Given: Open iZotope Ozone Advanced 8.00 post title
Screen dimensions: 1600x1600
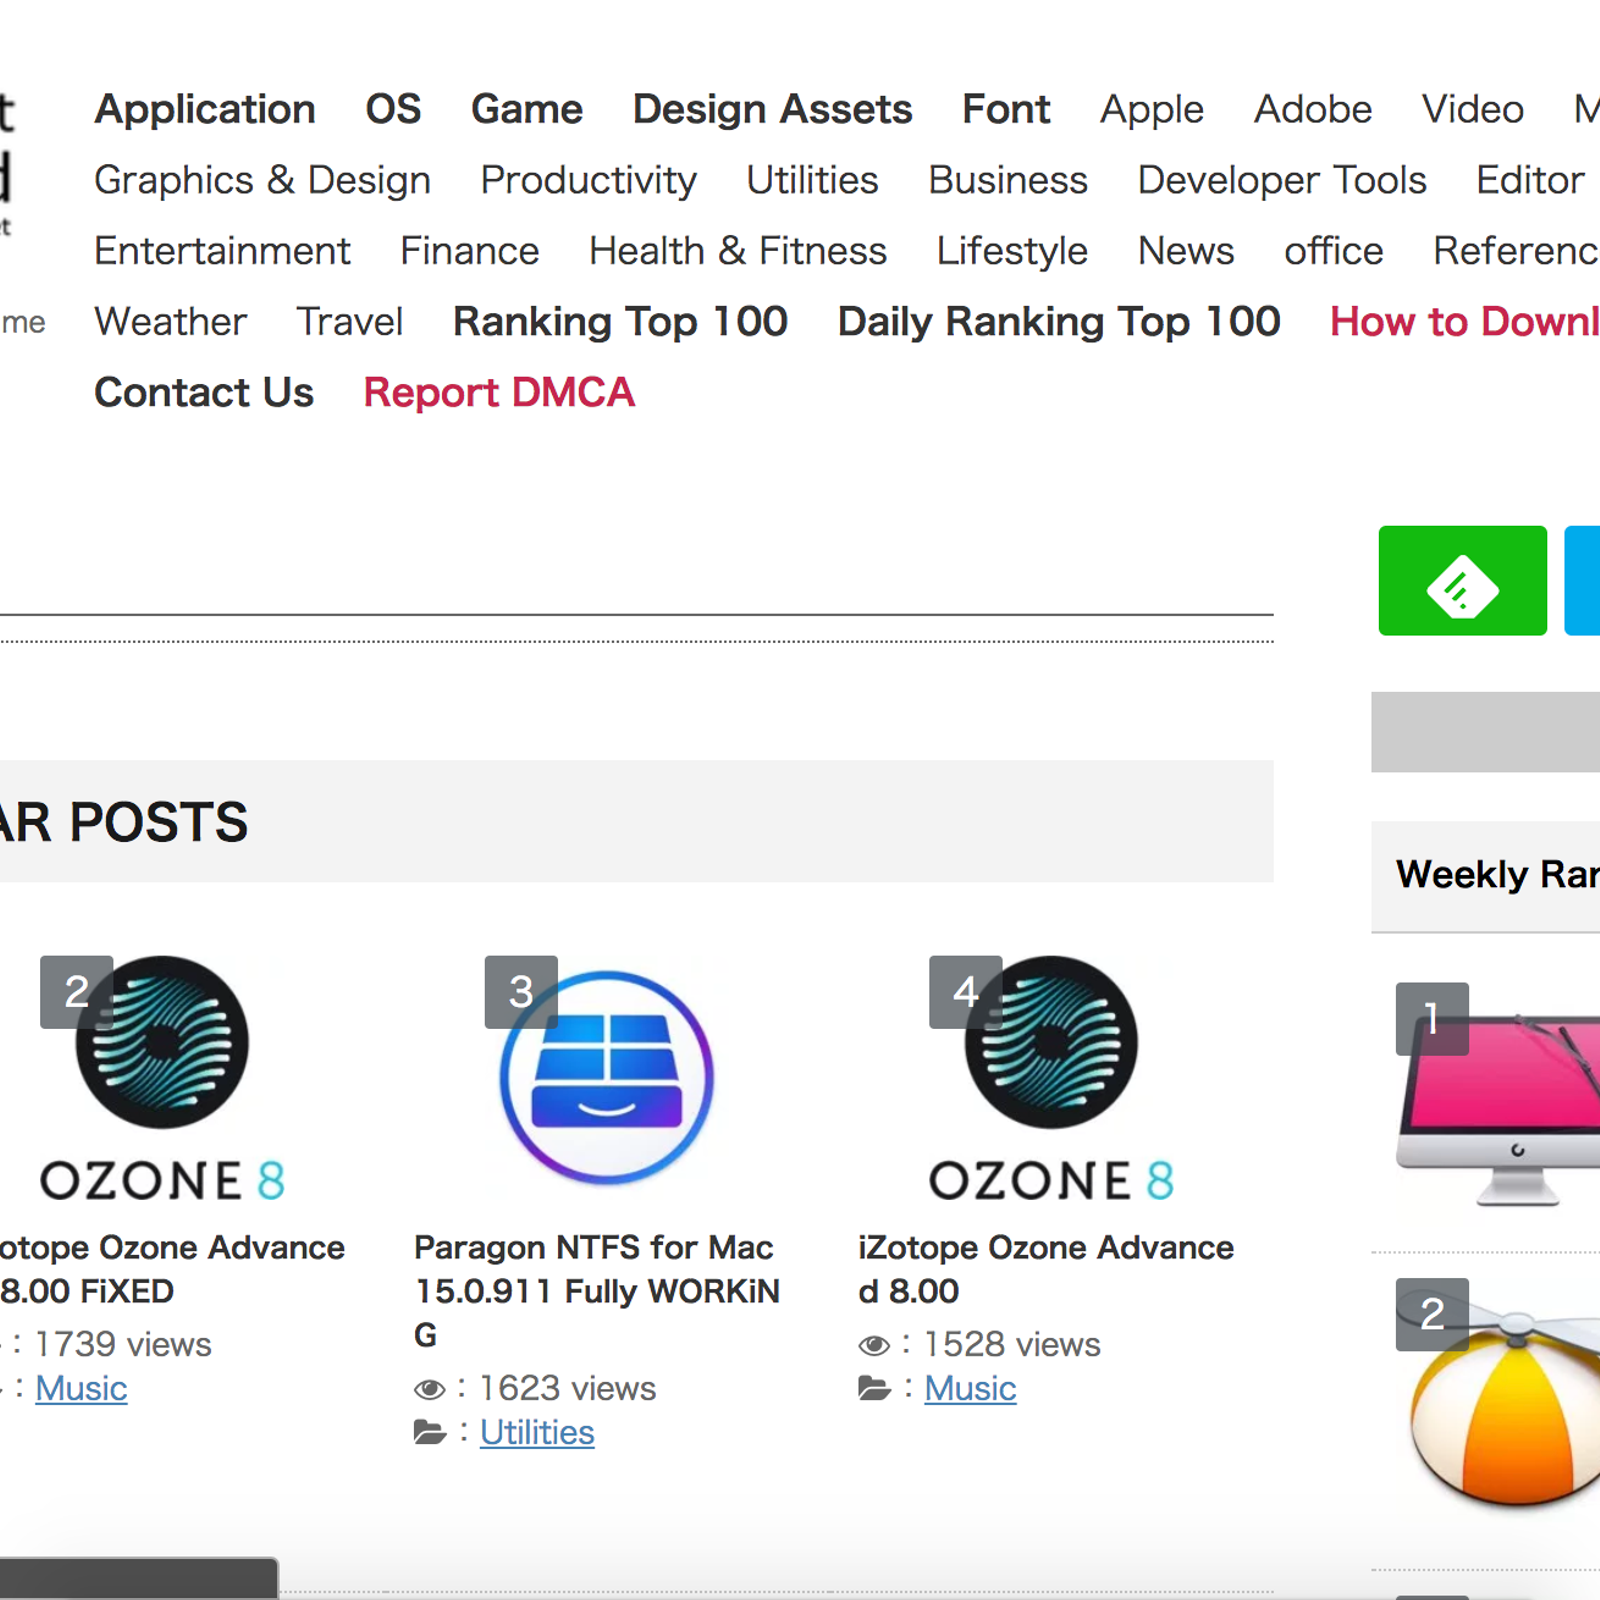Looking at the screenshot, I should (x=1046, y=1269).
